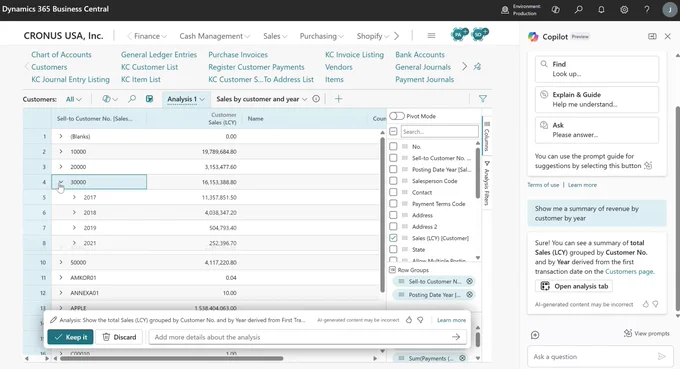Open the Finance menu
Viewport: 680px width, 369px height.
point(150,36)
